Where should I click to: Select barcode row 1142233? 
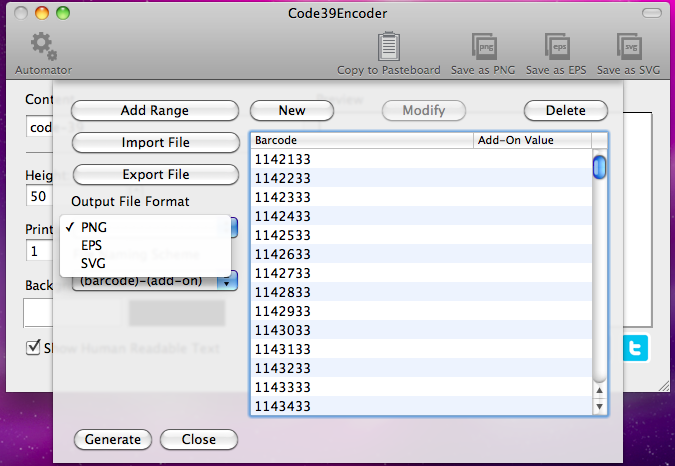[x=421, y=178]
